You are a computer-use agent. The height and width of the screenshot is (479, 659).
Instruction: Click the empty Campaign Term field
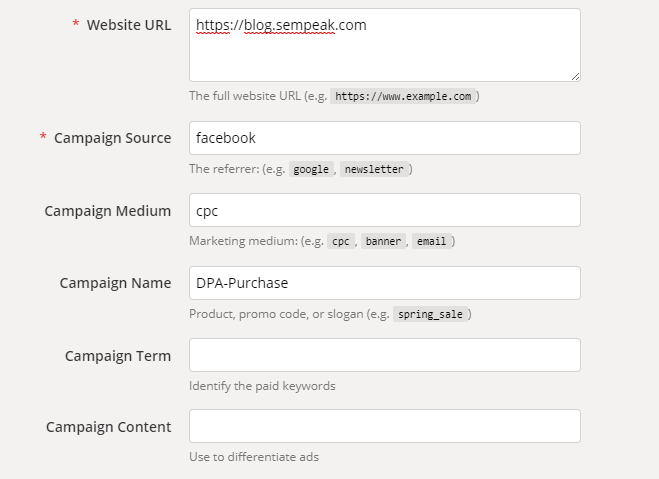click(384, 355)
